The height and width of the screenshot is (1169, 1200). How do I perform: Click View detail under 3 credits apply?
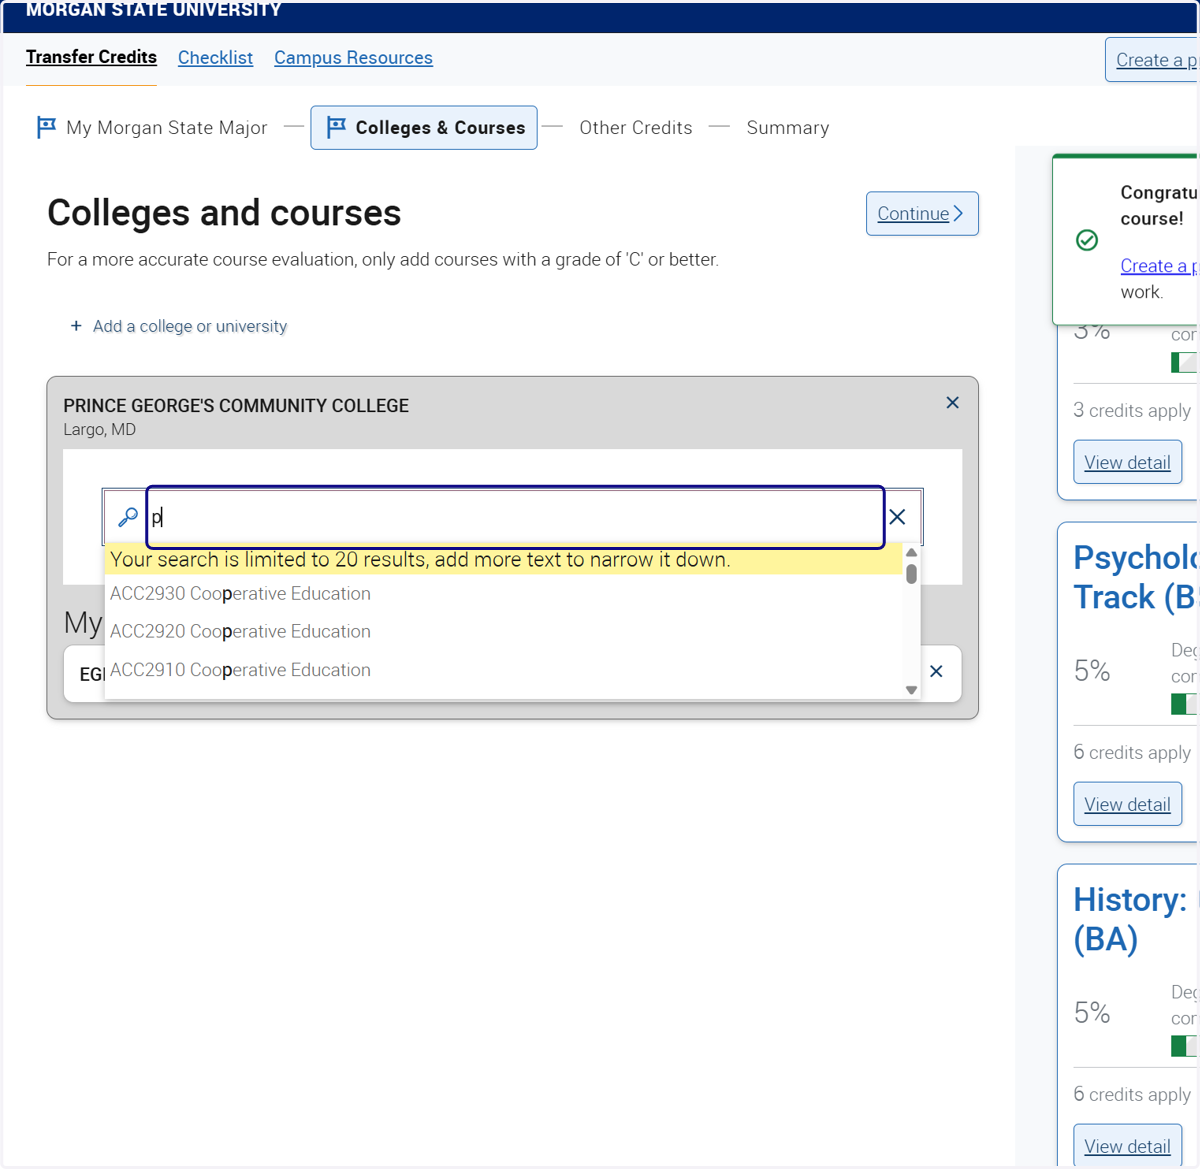[1127, 462]
